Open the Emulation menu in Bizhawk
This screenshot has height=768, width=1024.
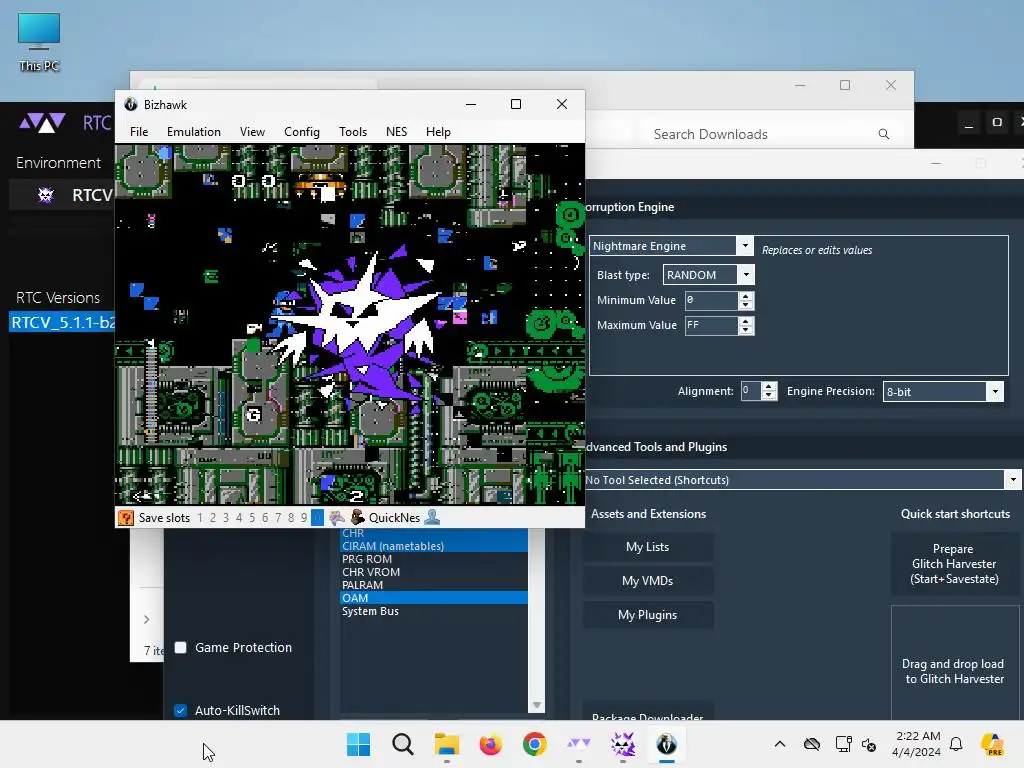tap(193, 132)
